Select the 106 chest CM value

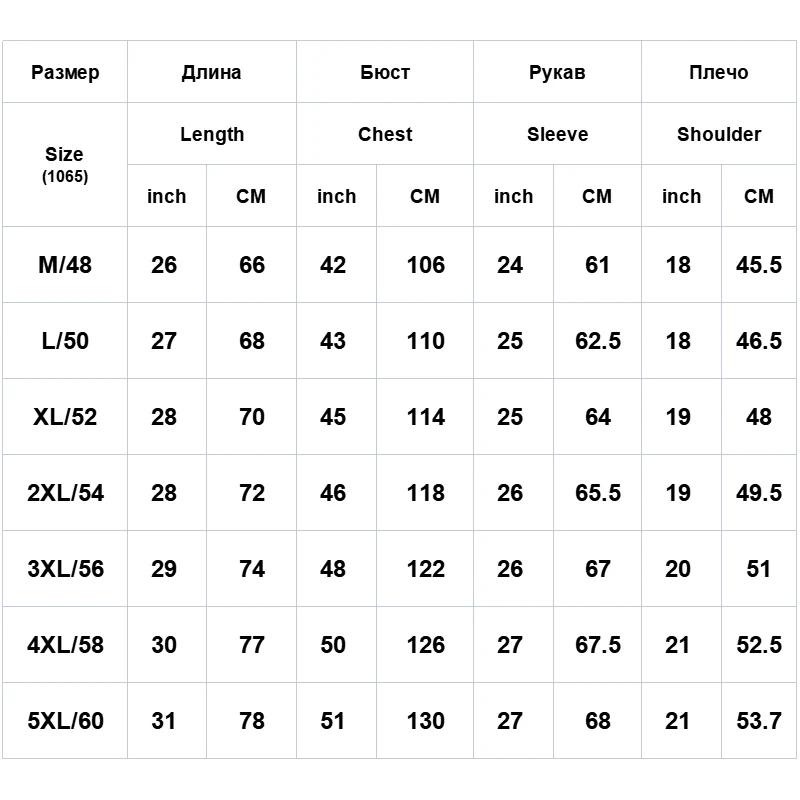click(x=425, y=265)
